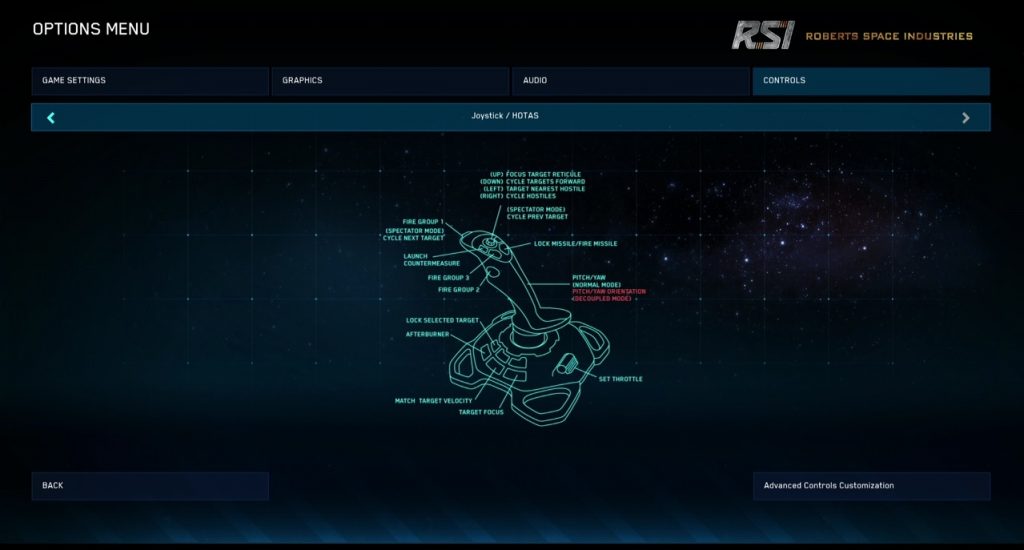Click the Joystick / HOTAS device title
Screen dimensions: 1024x550
[x=505, y=116]
